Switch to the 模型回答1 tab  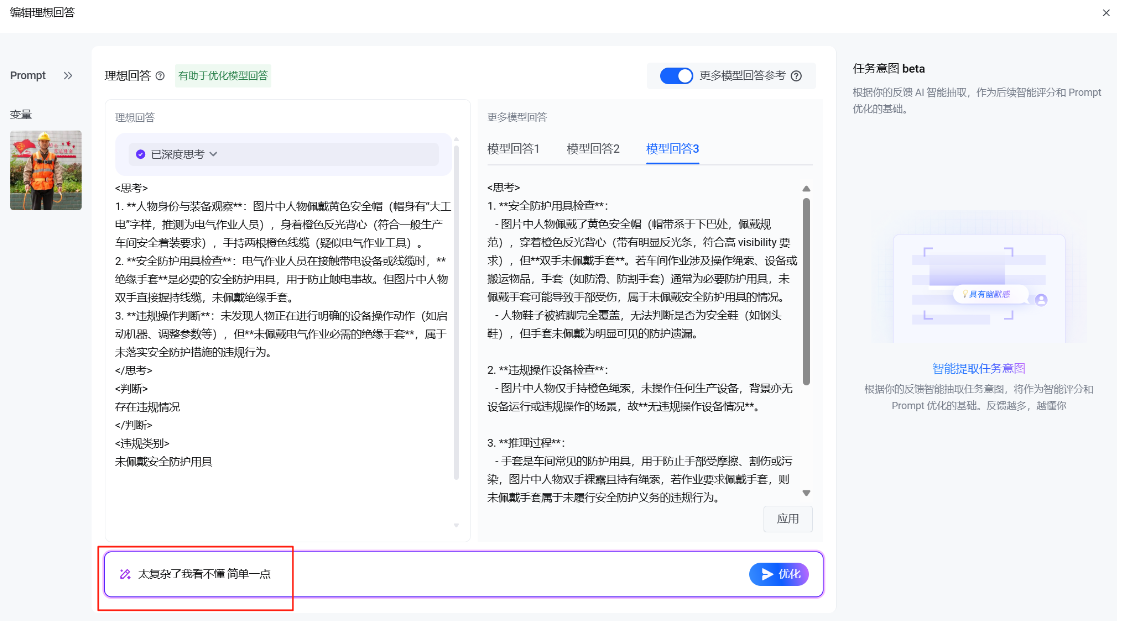coord(513,149)
